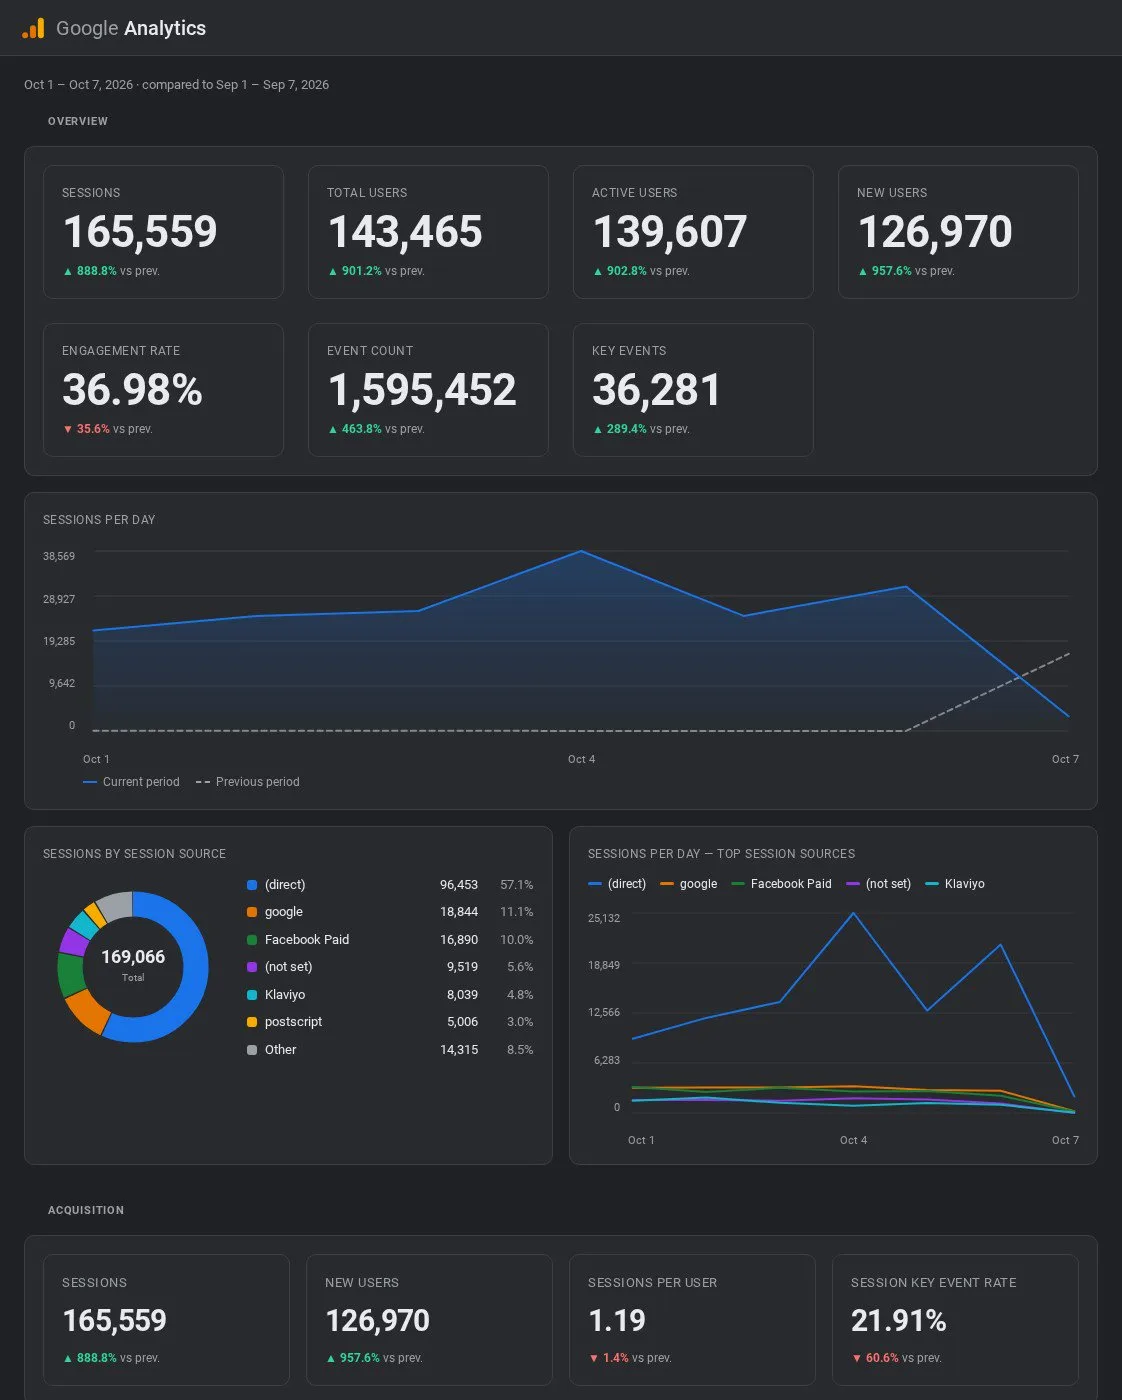Select the Event Count 1,595,452 value
The width and height of the screenshot is (1122, 1400).
422,390
